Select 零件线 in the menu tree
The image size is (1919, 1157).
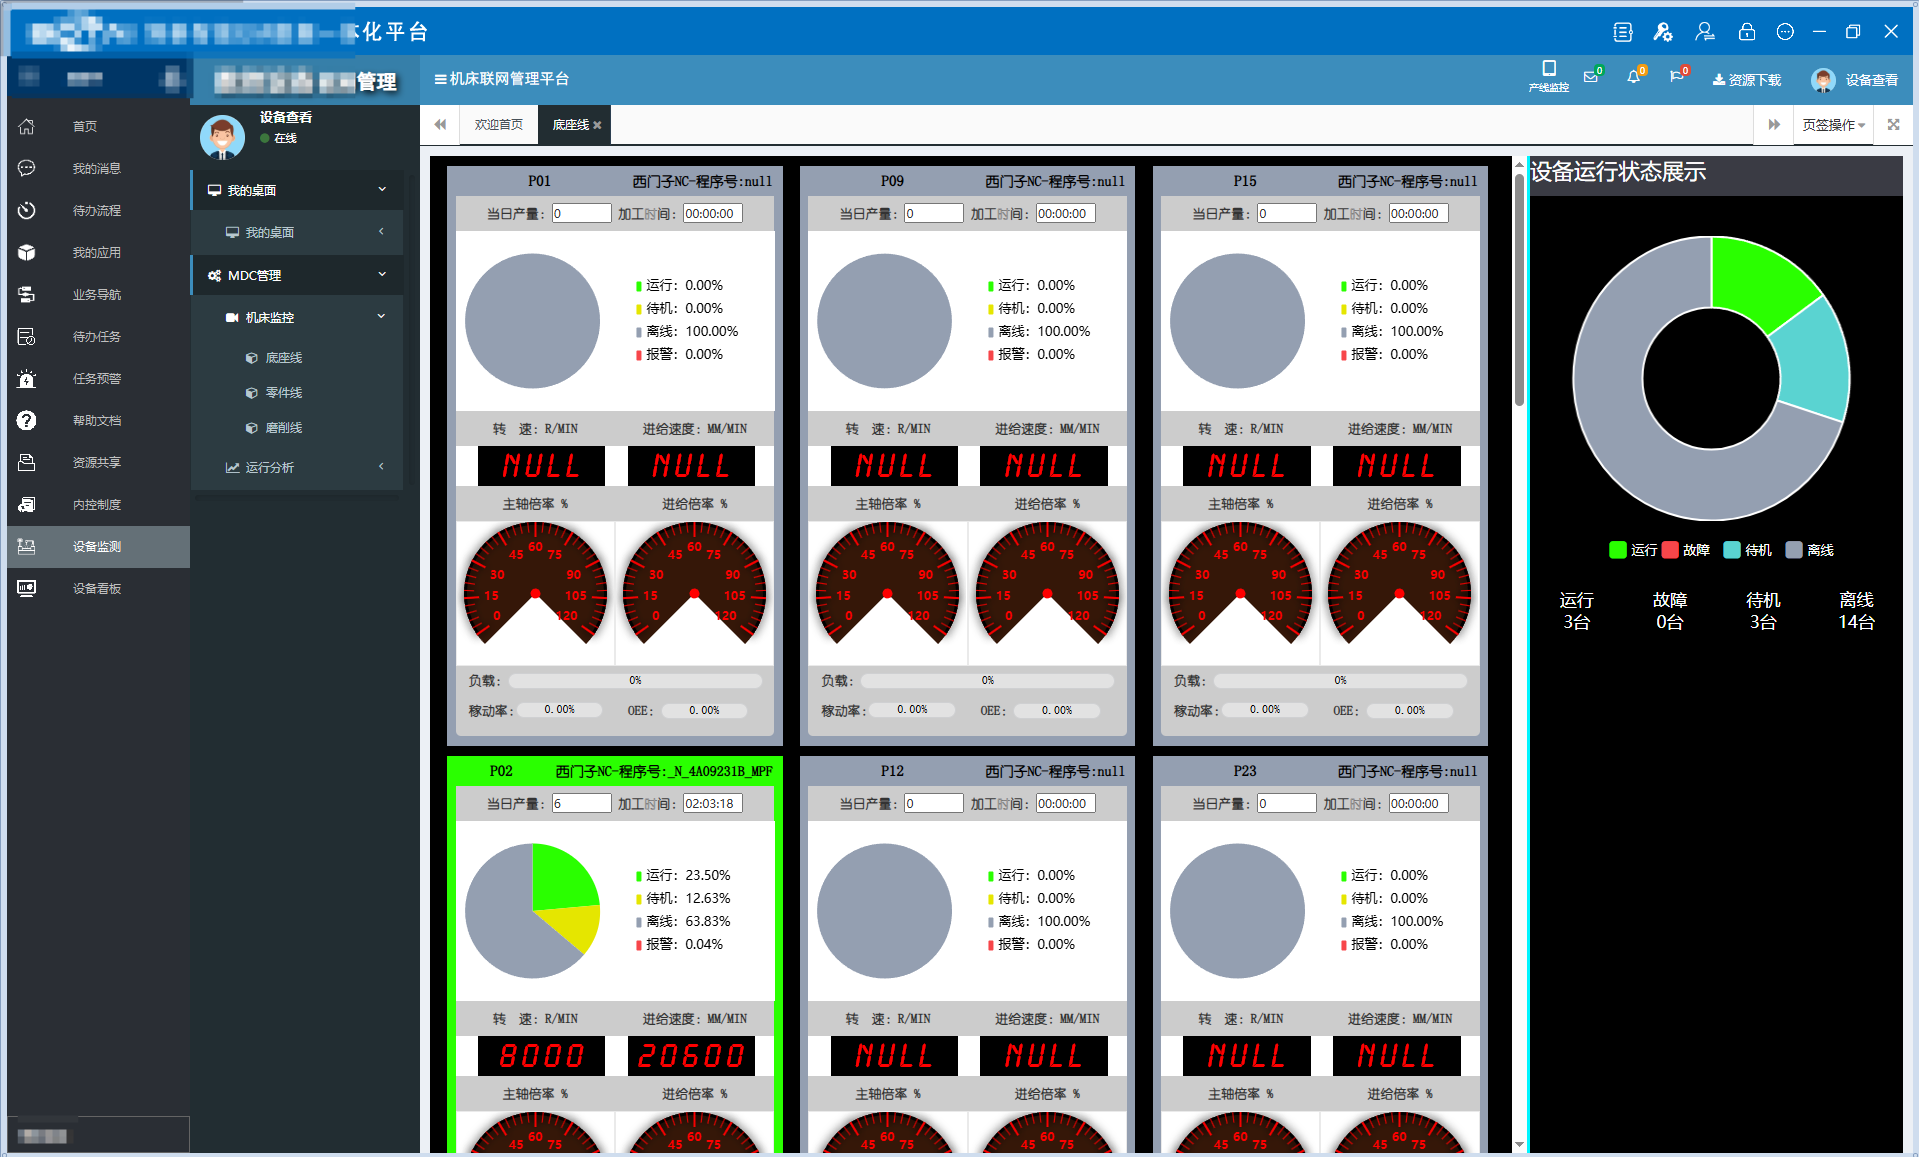[283, 393]
